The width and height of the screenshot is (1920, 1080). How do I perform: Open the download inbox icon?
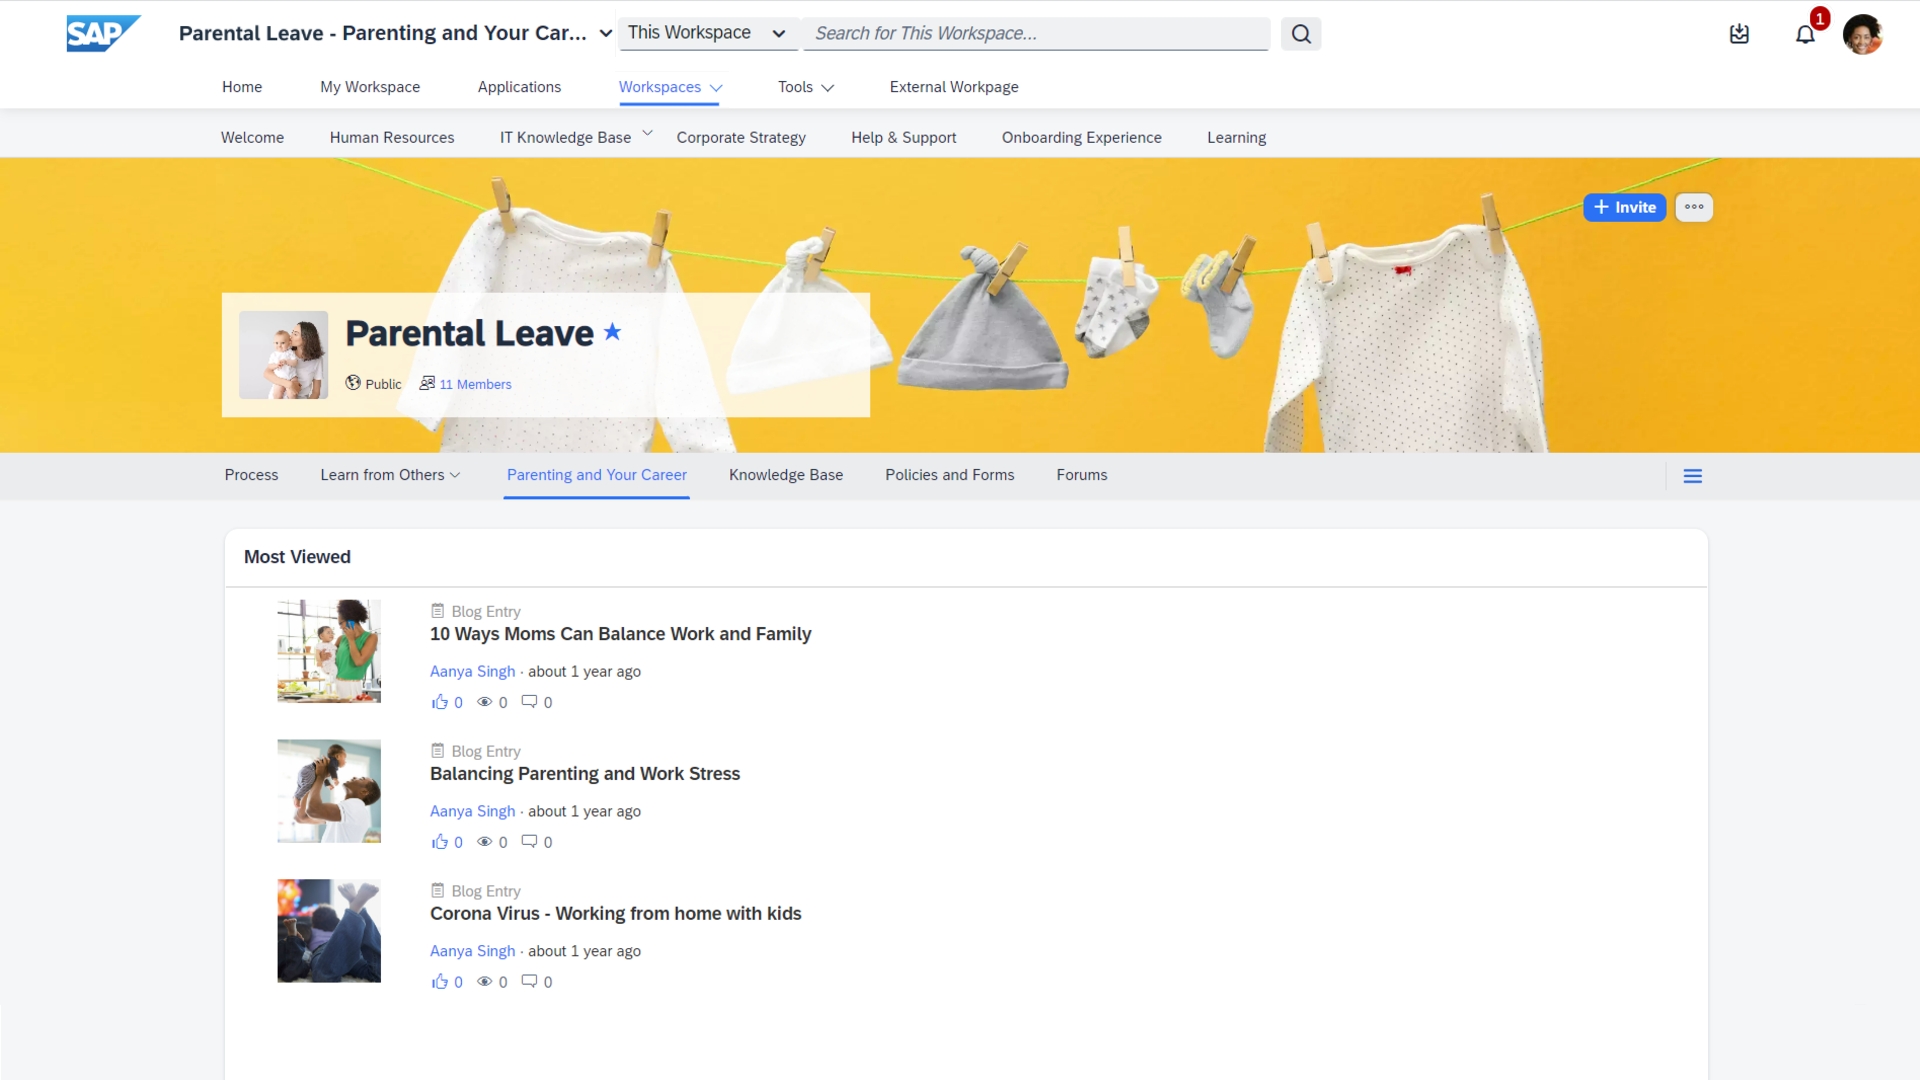pos(1739,34)
